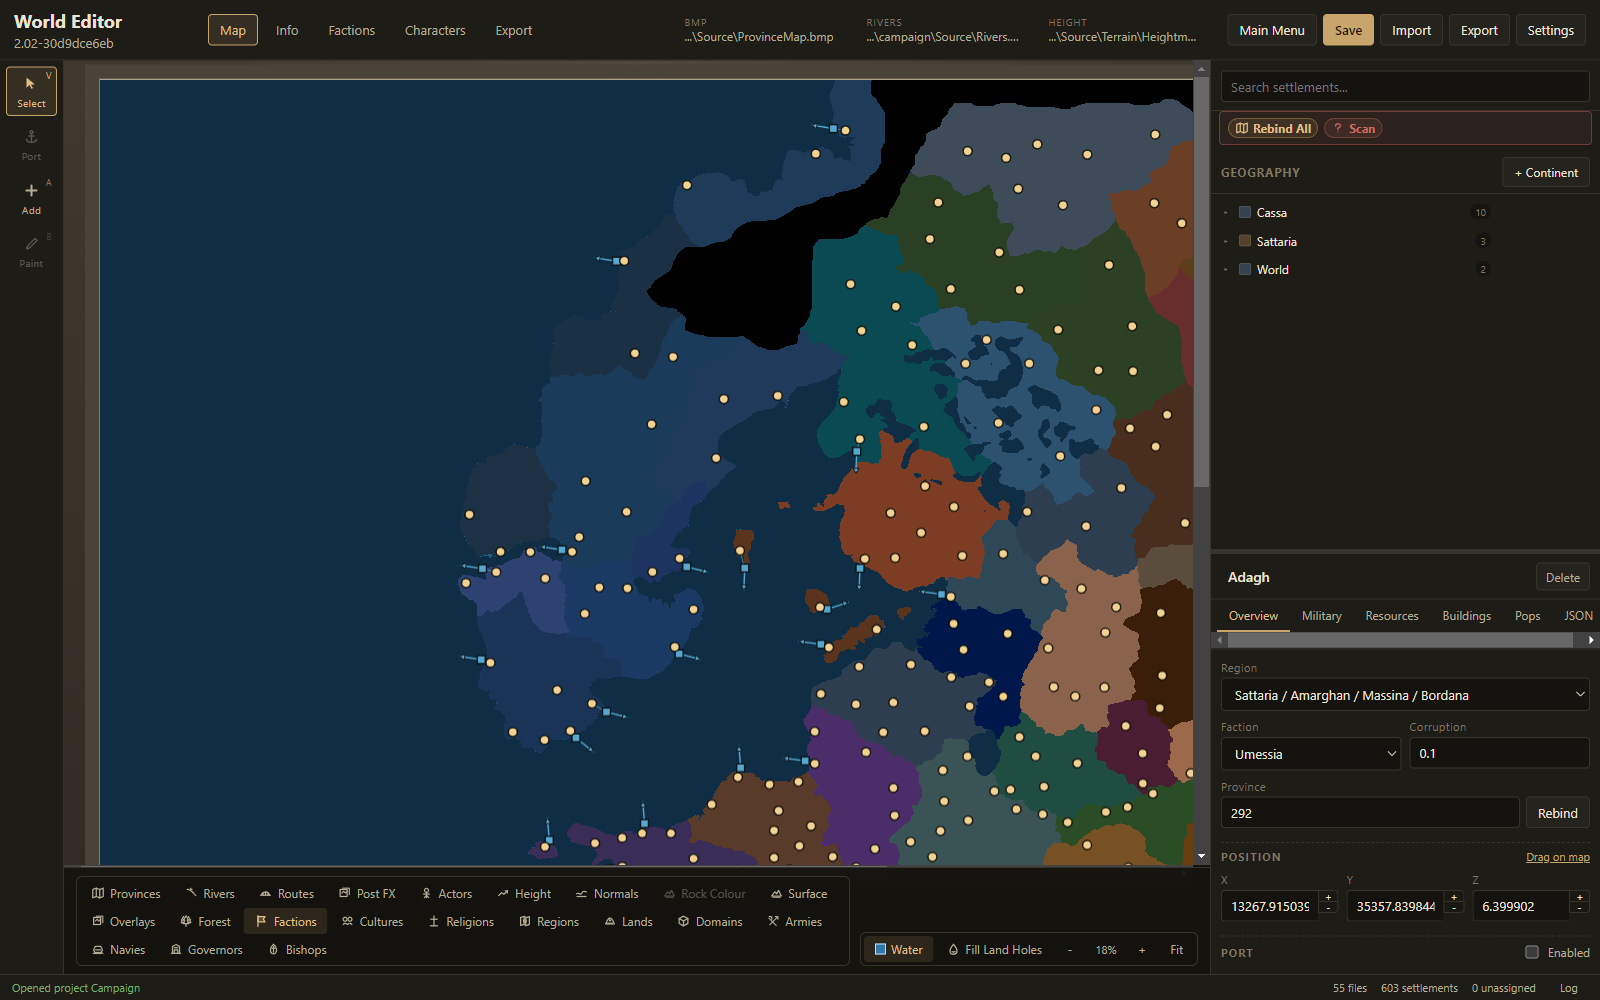Toggle the Actors layer

click(446, 893)
